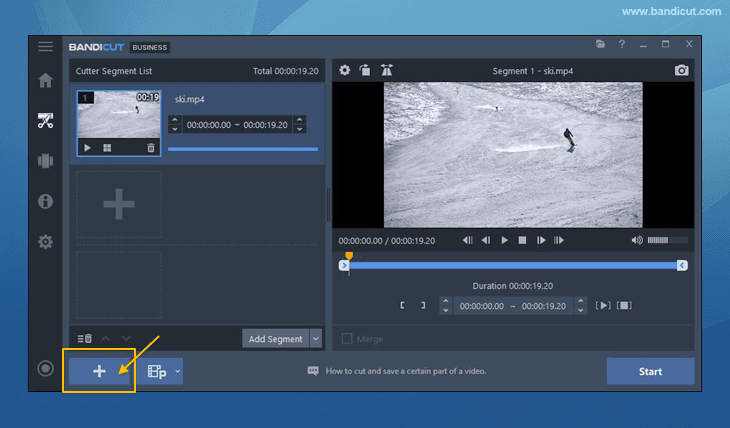Viewport: 730px width, 428px height.
Task: Open the help question mark icon
Action: pos(622,45)
